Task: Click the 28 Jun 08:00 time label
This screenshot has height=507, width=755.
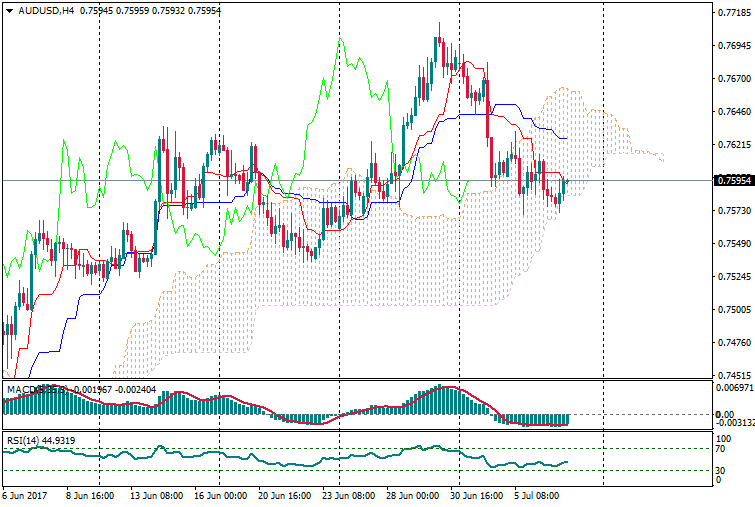Action: 412,495
